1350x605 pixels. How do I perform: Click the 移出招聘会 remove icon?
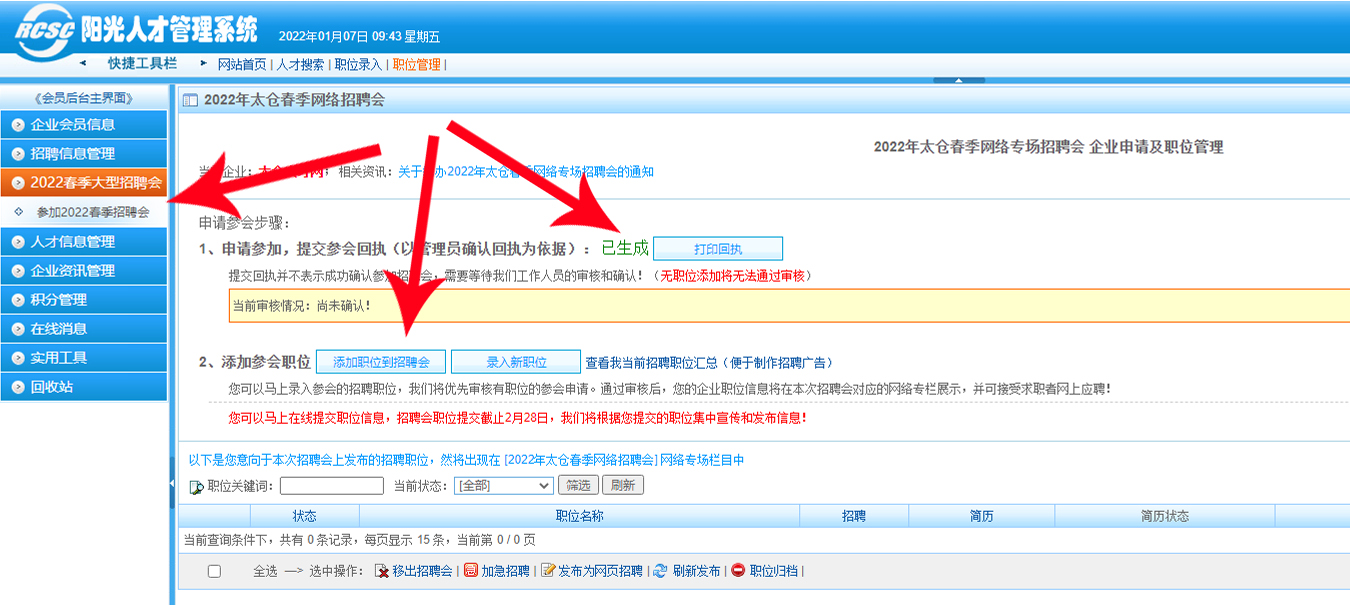381,571
